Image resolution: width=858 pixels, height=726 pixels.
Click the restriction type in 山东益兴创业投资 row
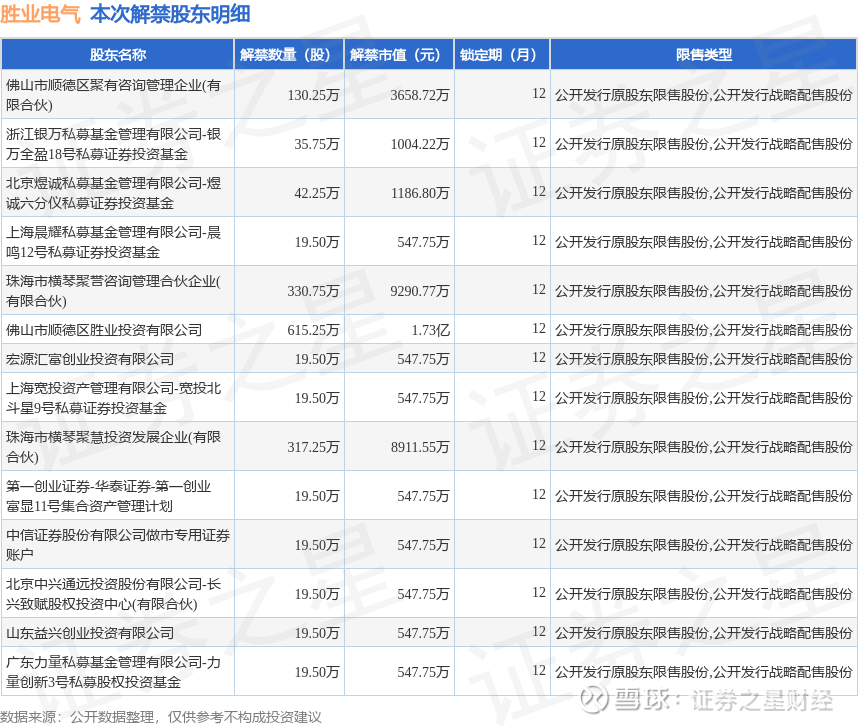704,633
